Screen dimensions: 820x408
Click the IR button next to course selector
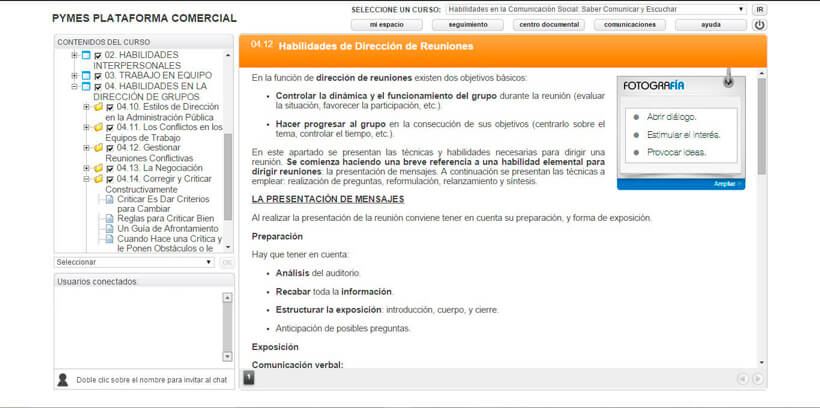pos(760,9)
